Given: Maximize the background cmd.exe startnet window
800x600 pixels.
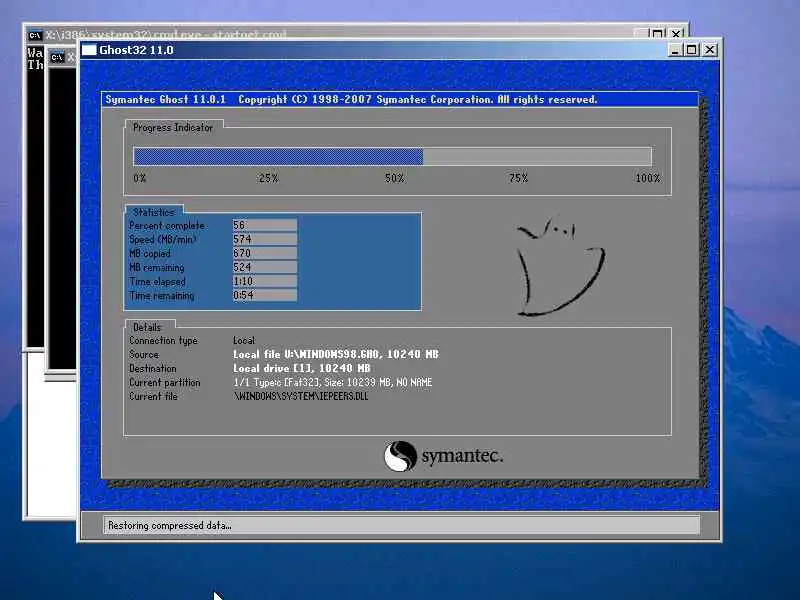Looking at the screenshot, I should pos(658,34).
